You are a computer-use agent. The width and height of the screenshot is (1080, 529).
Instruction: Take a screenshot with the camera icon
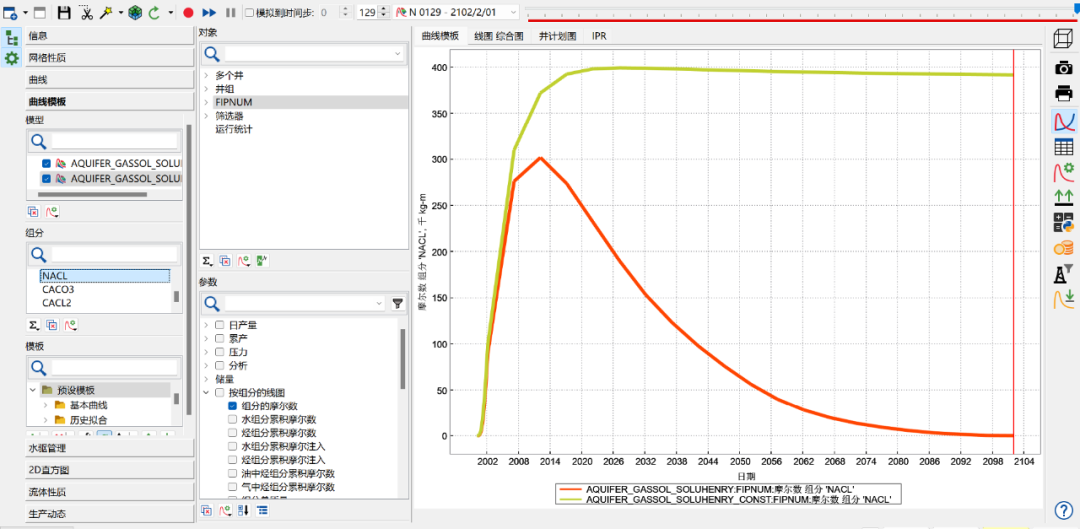coord(1063,68)
